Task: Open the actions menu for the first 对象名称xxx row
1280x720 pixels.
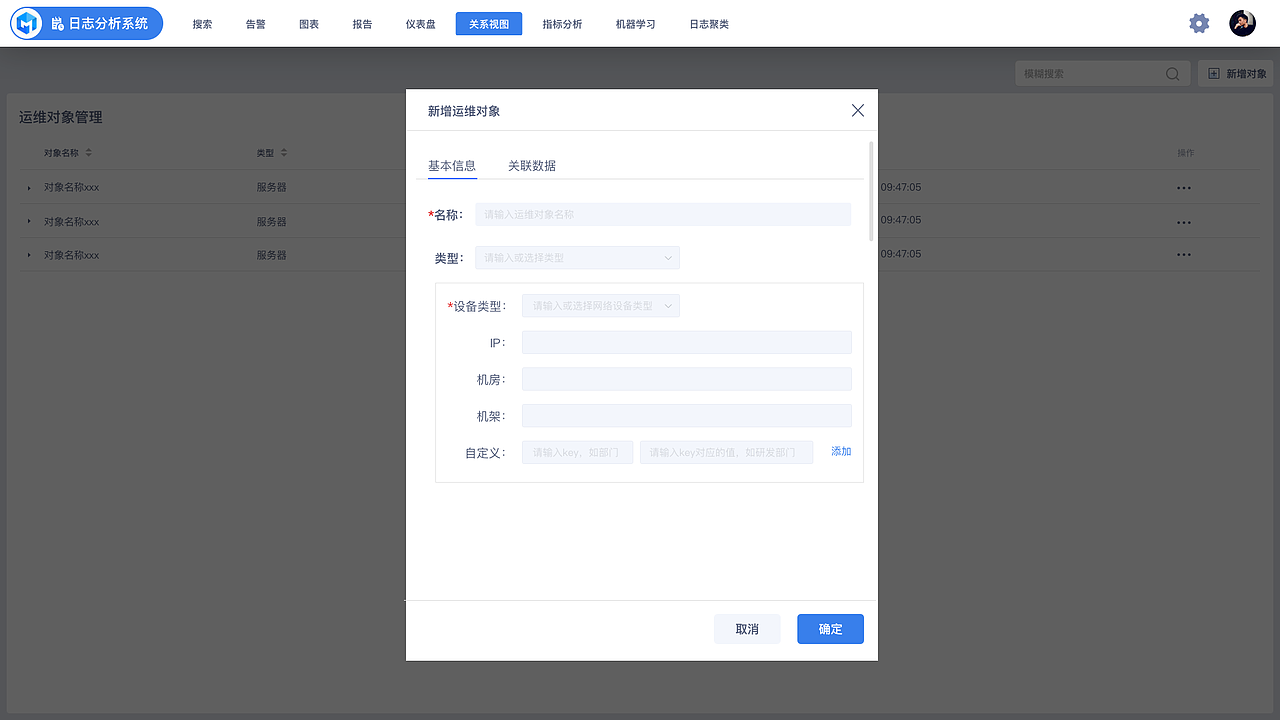Action: (1184, 187)
